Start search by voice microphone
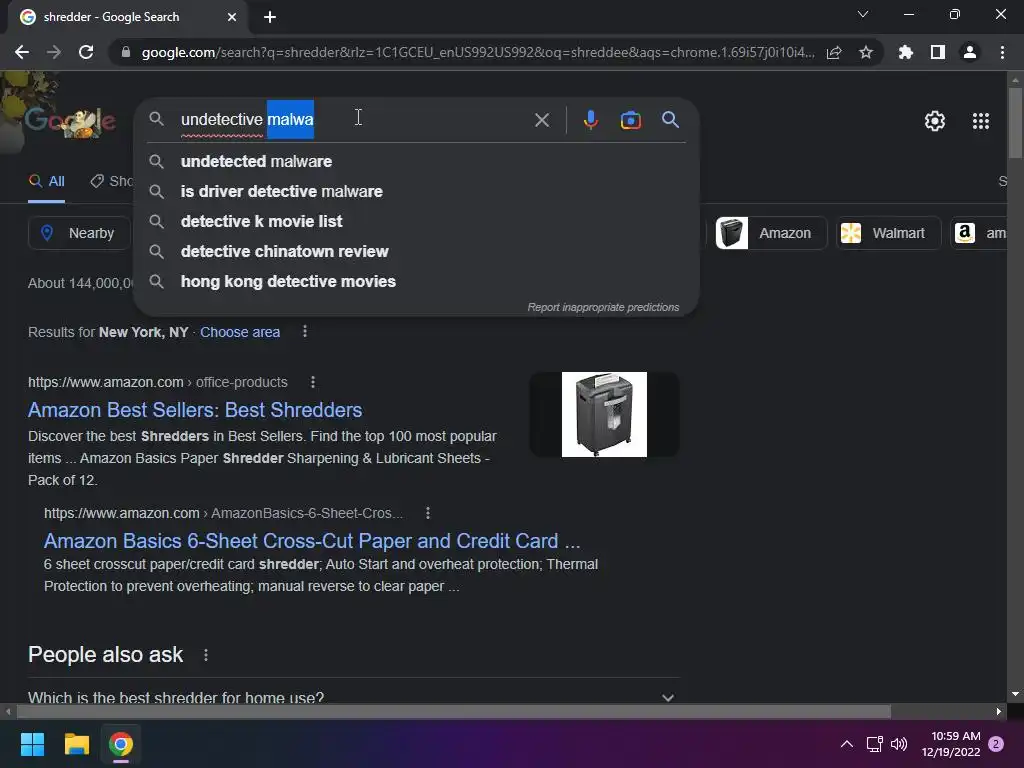This screenshot has height=768, width=1024. (590, 120)
